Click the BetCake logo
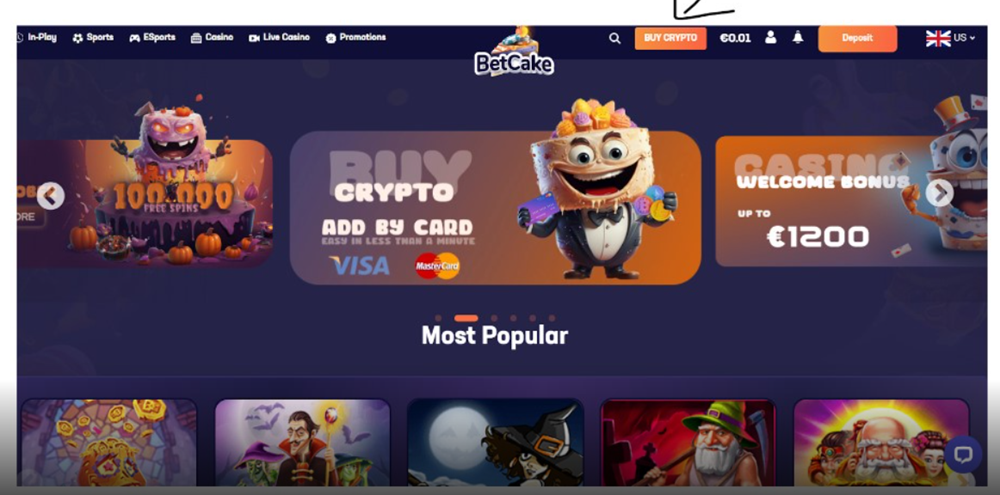The image size is (1000, 495). coord(513,52)
